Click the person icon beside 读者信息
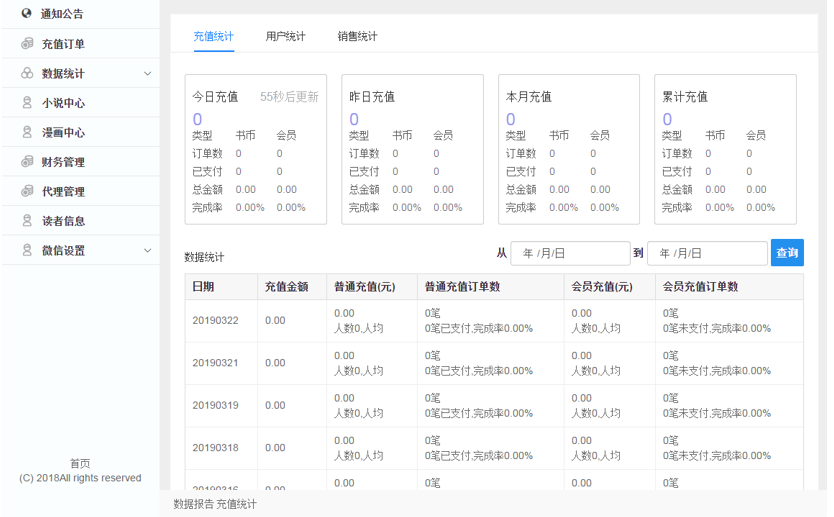This screenshot has height=517, width=834. click(27, 220)
